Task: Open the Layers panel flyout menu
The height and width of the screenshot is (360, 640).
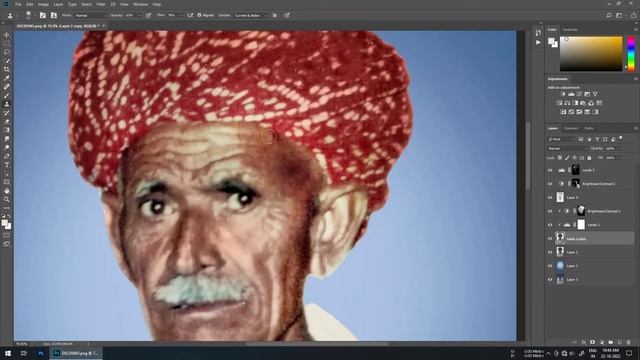Action: click(635, 128)
